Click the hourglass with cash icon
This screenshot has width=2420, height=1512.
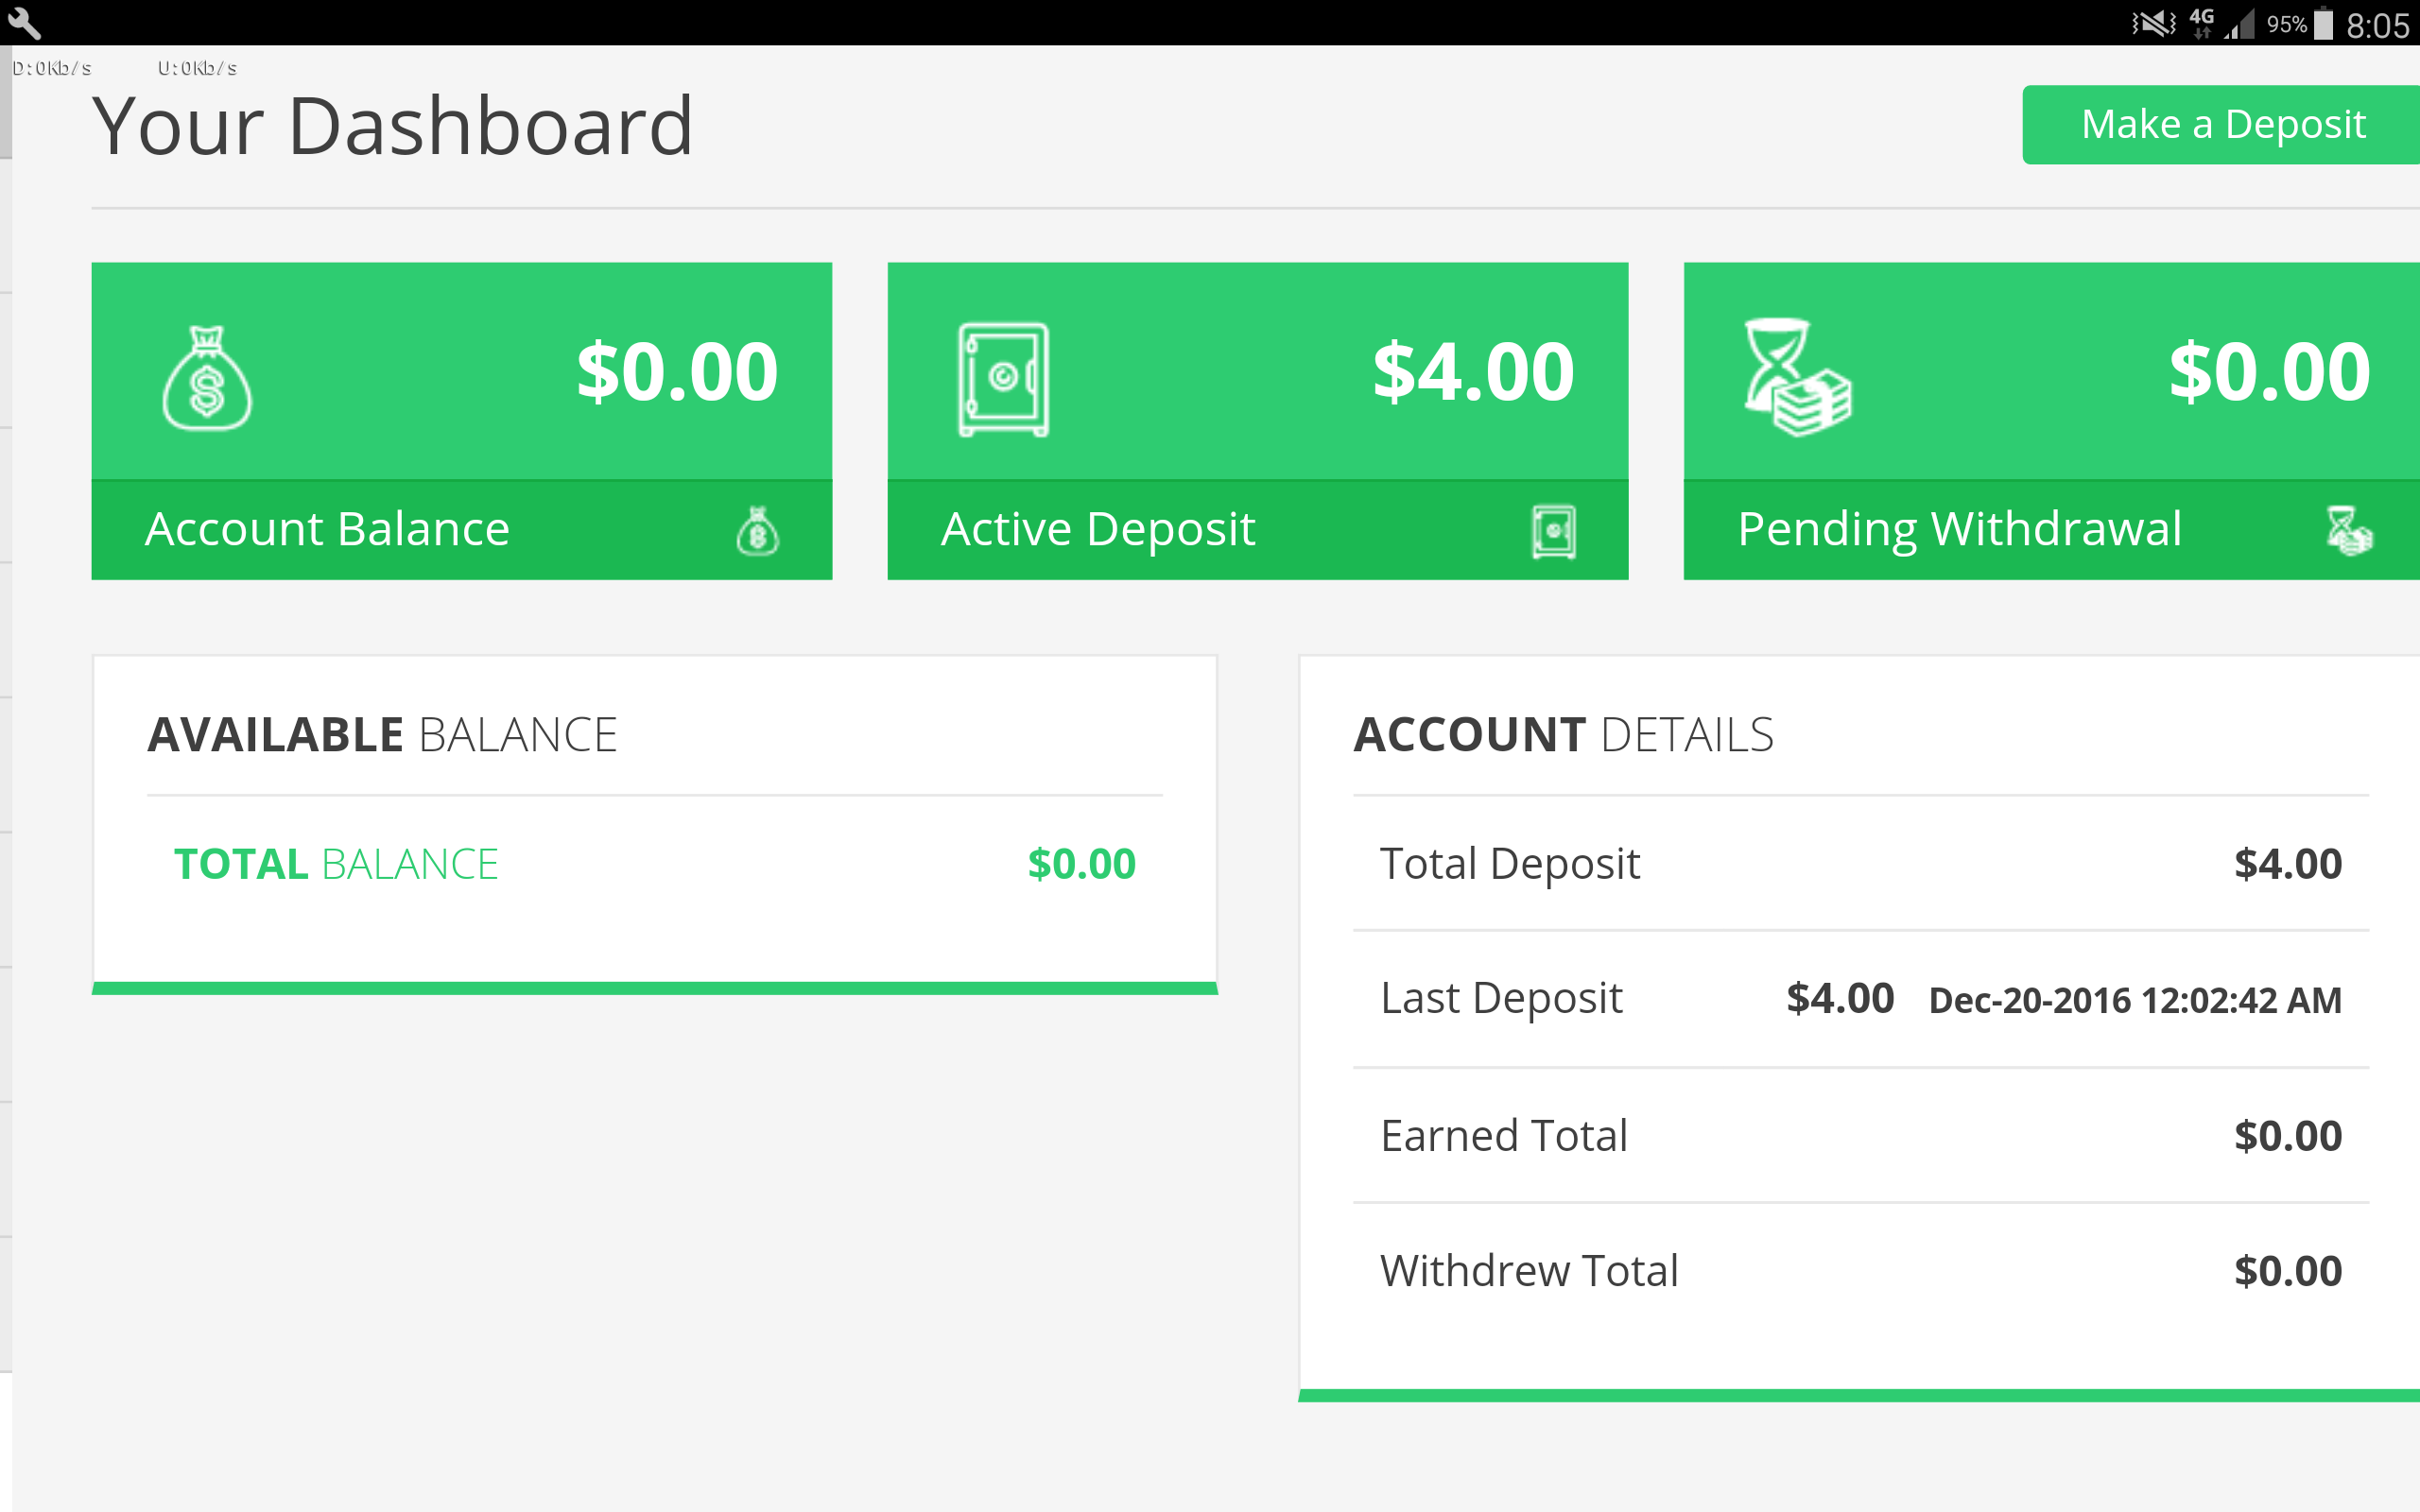tap(1797, 378)
